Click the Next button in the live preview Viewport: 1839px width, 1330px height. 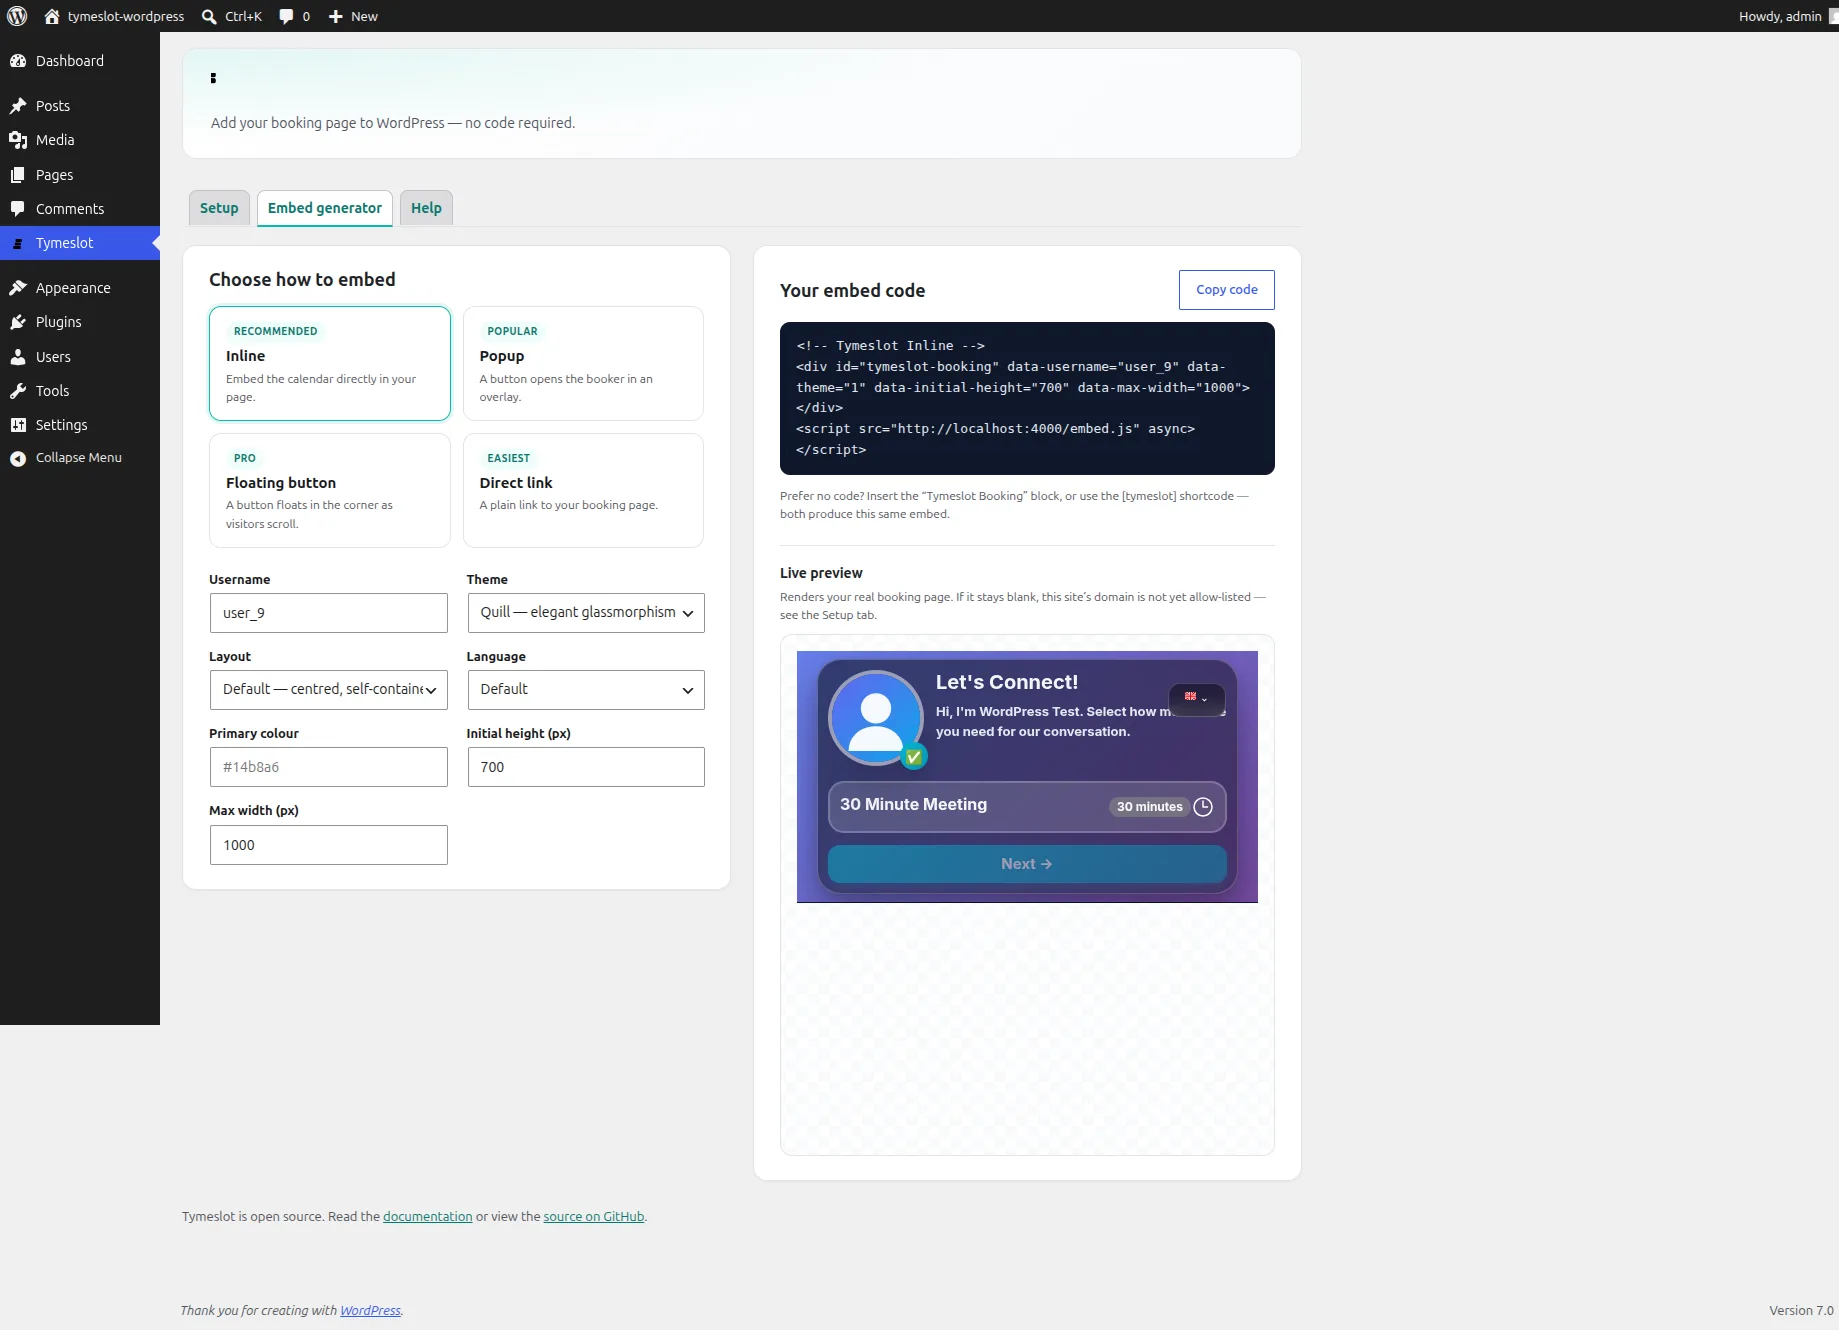pyautogui.click(x=1027, y=864)
